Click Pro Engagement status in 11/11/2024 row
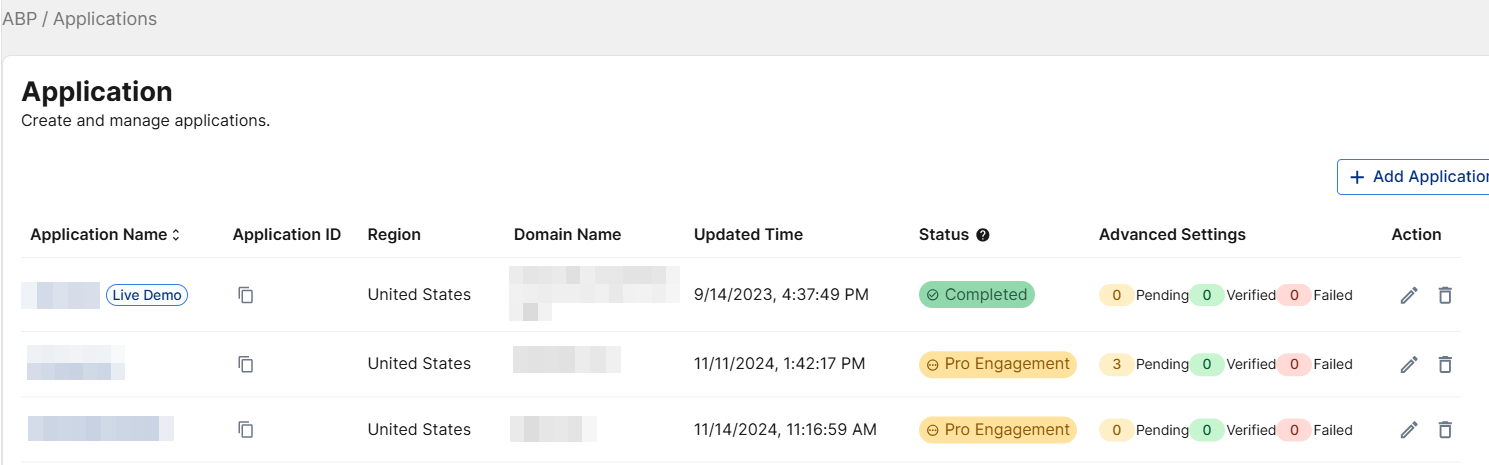 tap(997, 364)
